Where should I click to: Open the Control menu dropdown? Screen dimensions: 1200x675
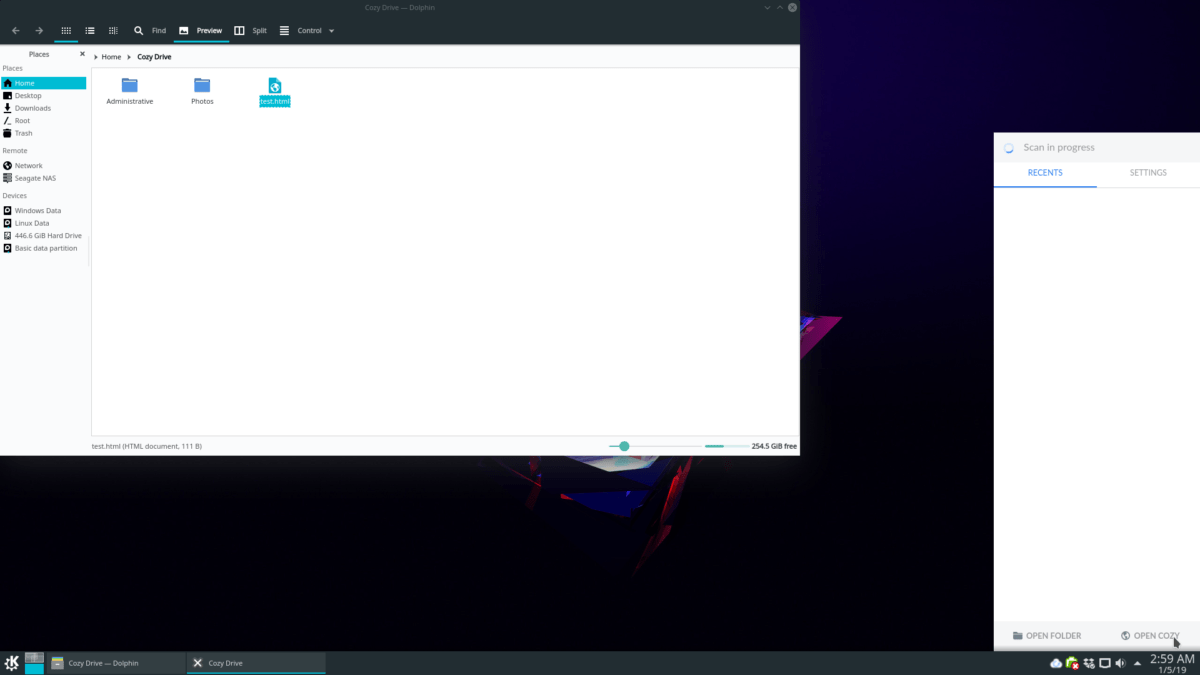[x=307, y=31]
